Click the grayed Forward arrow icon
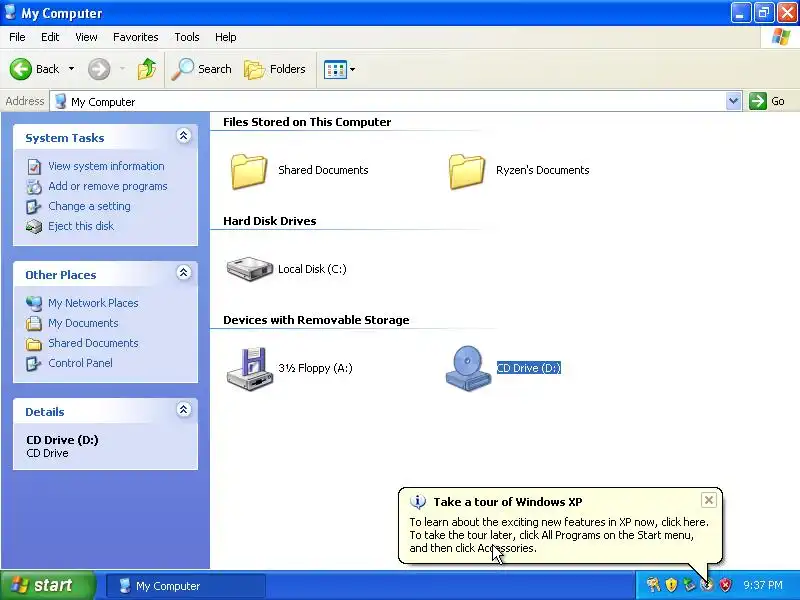This screenshot has width=800, height=600. [x=99, y=69]
